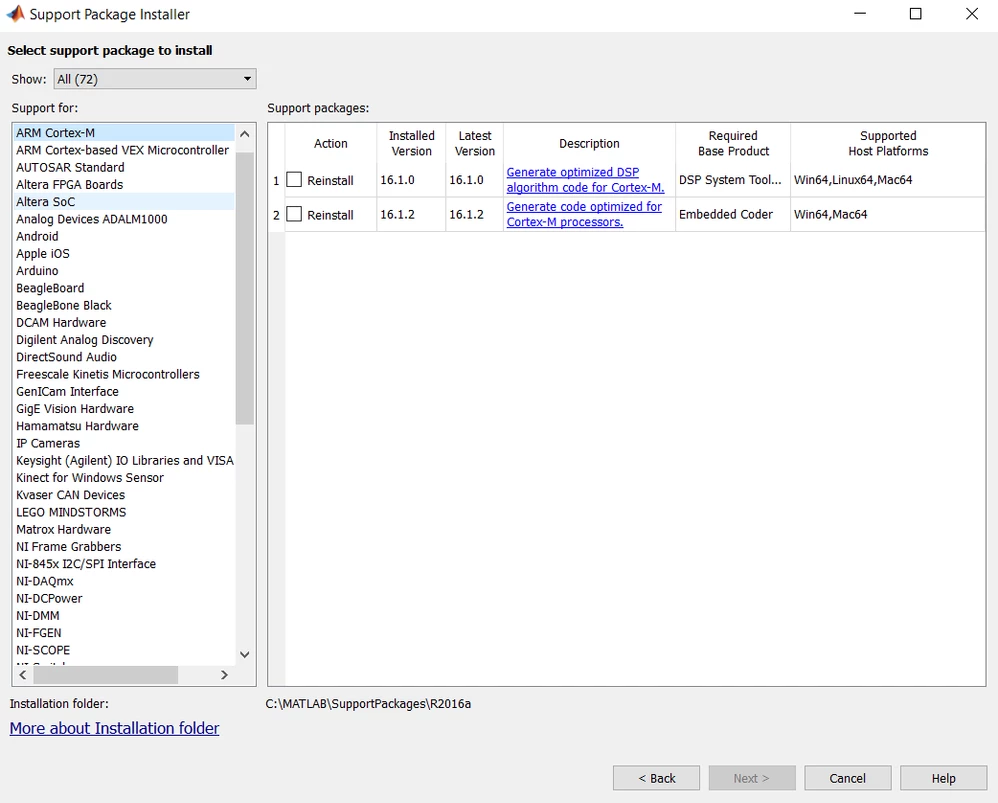Click the horizontal scrollbar thumb under the support list
998x803 pixels.
click(x=105, y=674)
